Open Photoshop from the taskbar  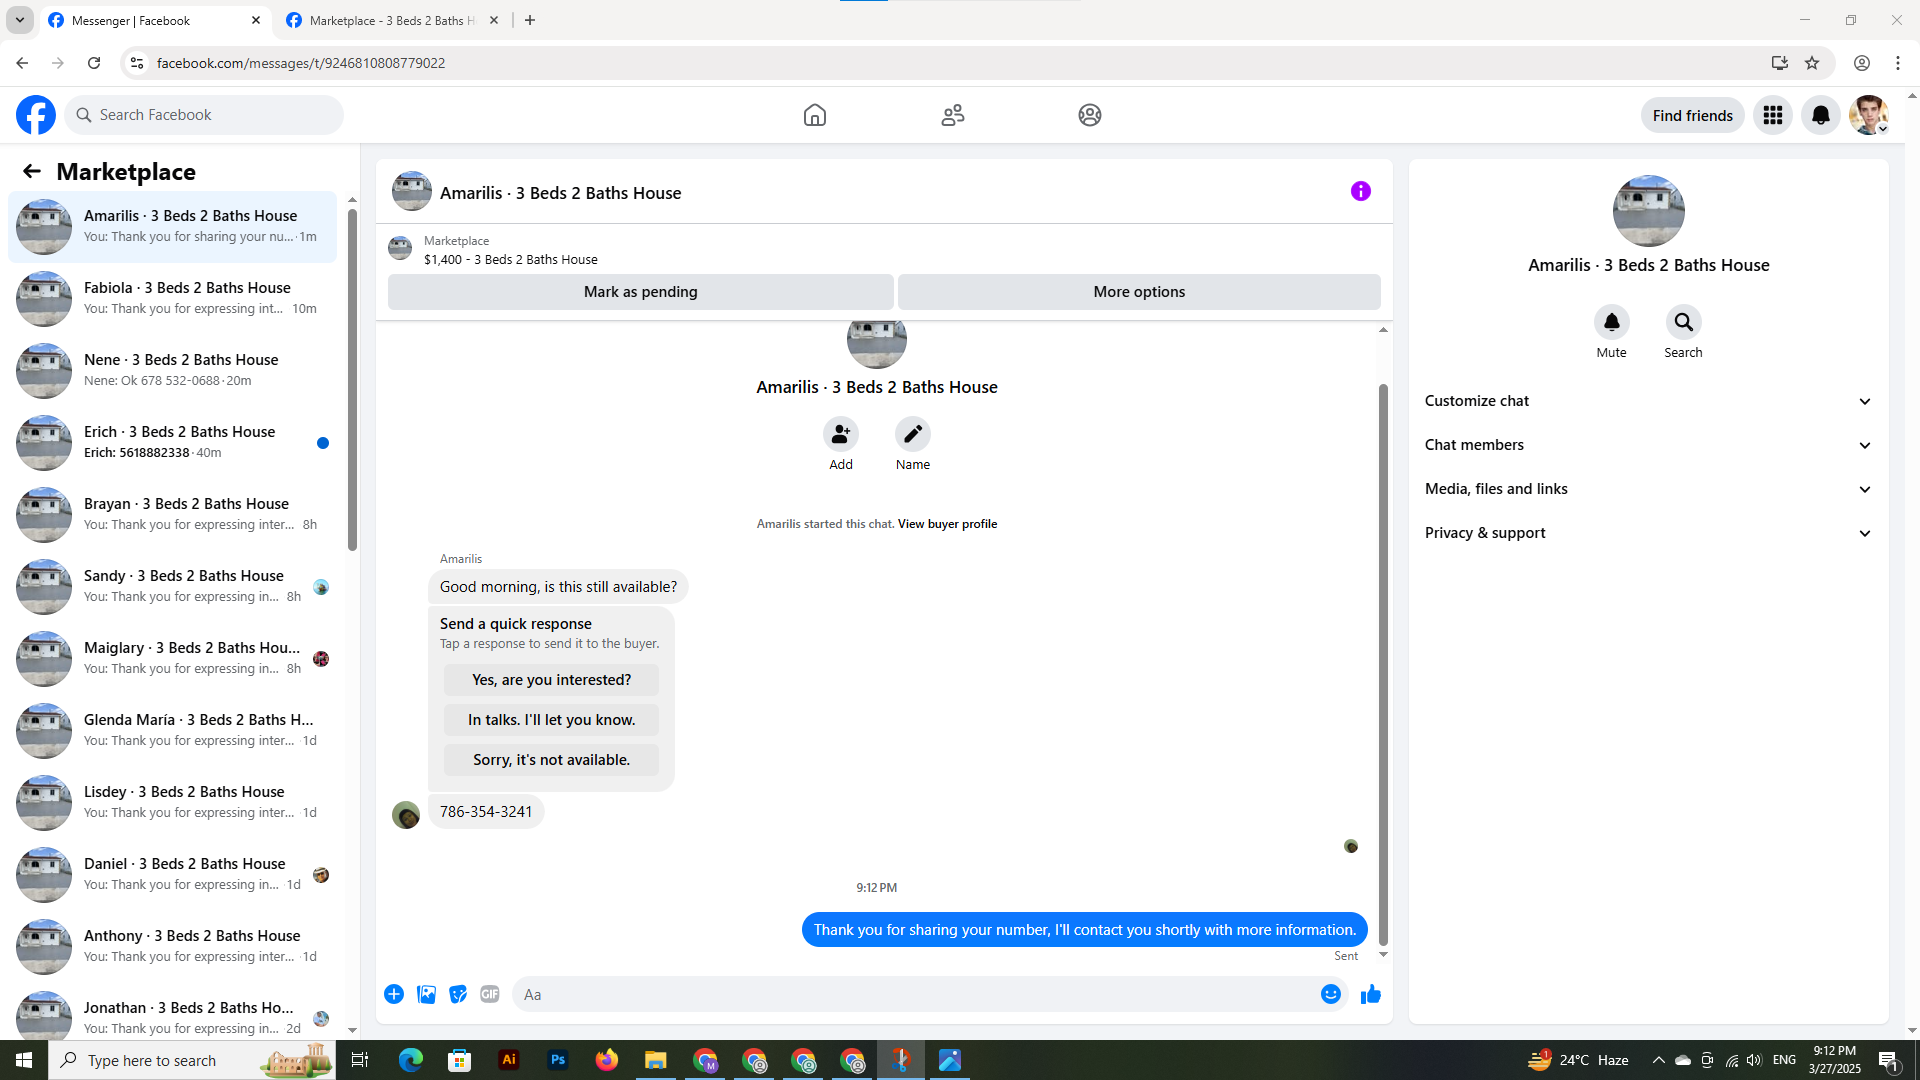pos(558,1060)
